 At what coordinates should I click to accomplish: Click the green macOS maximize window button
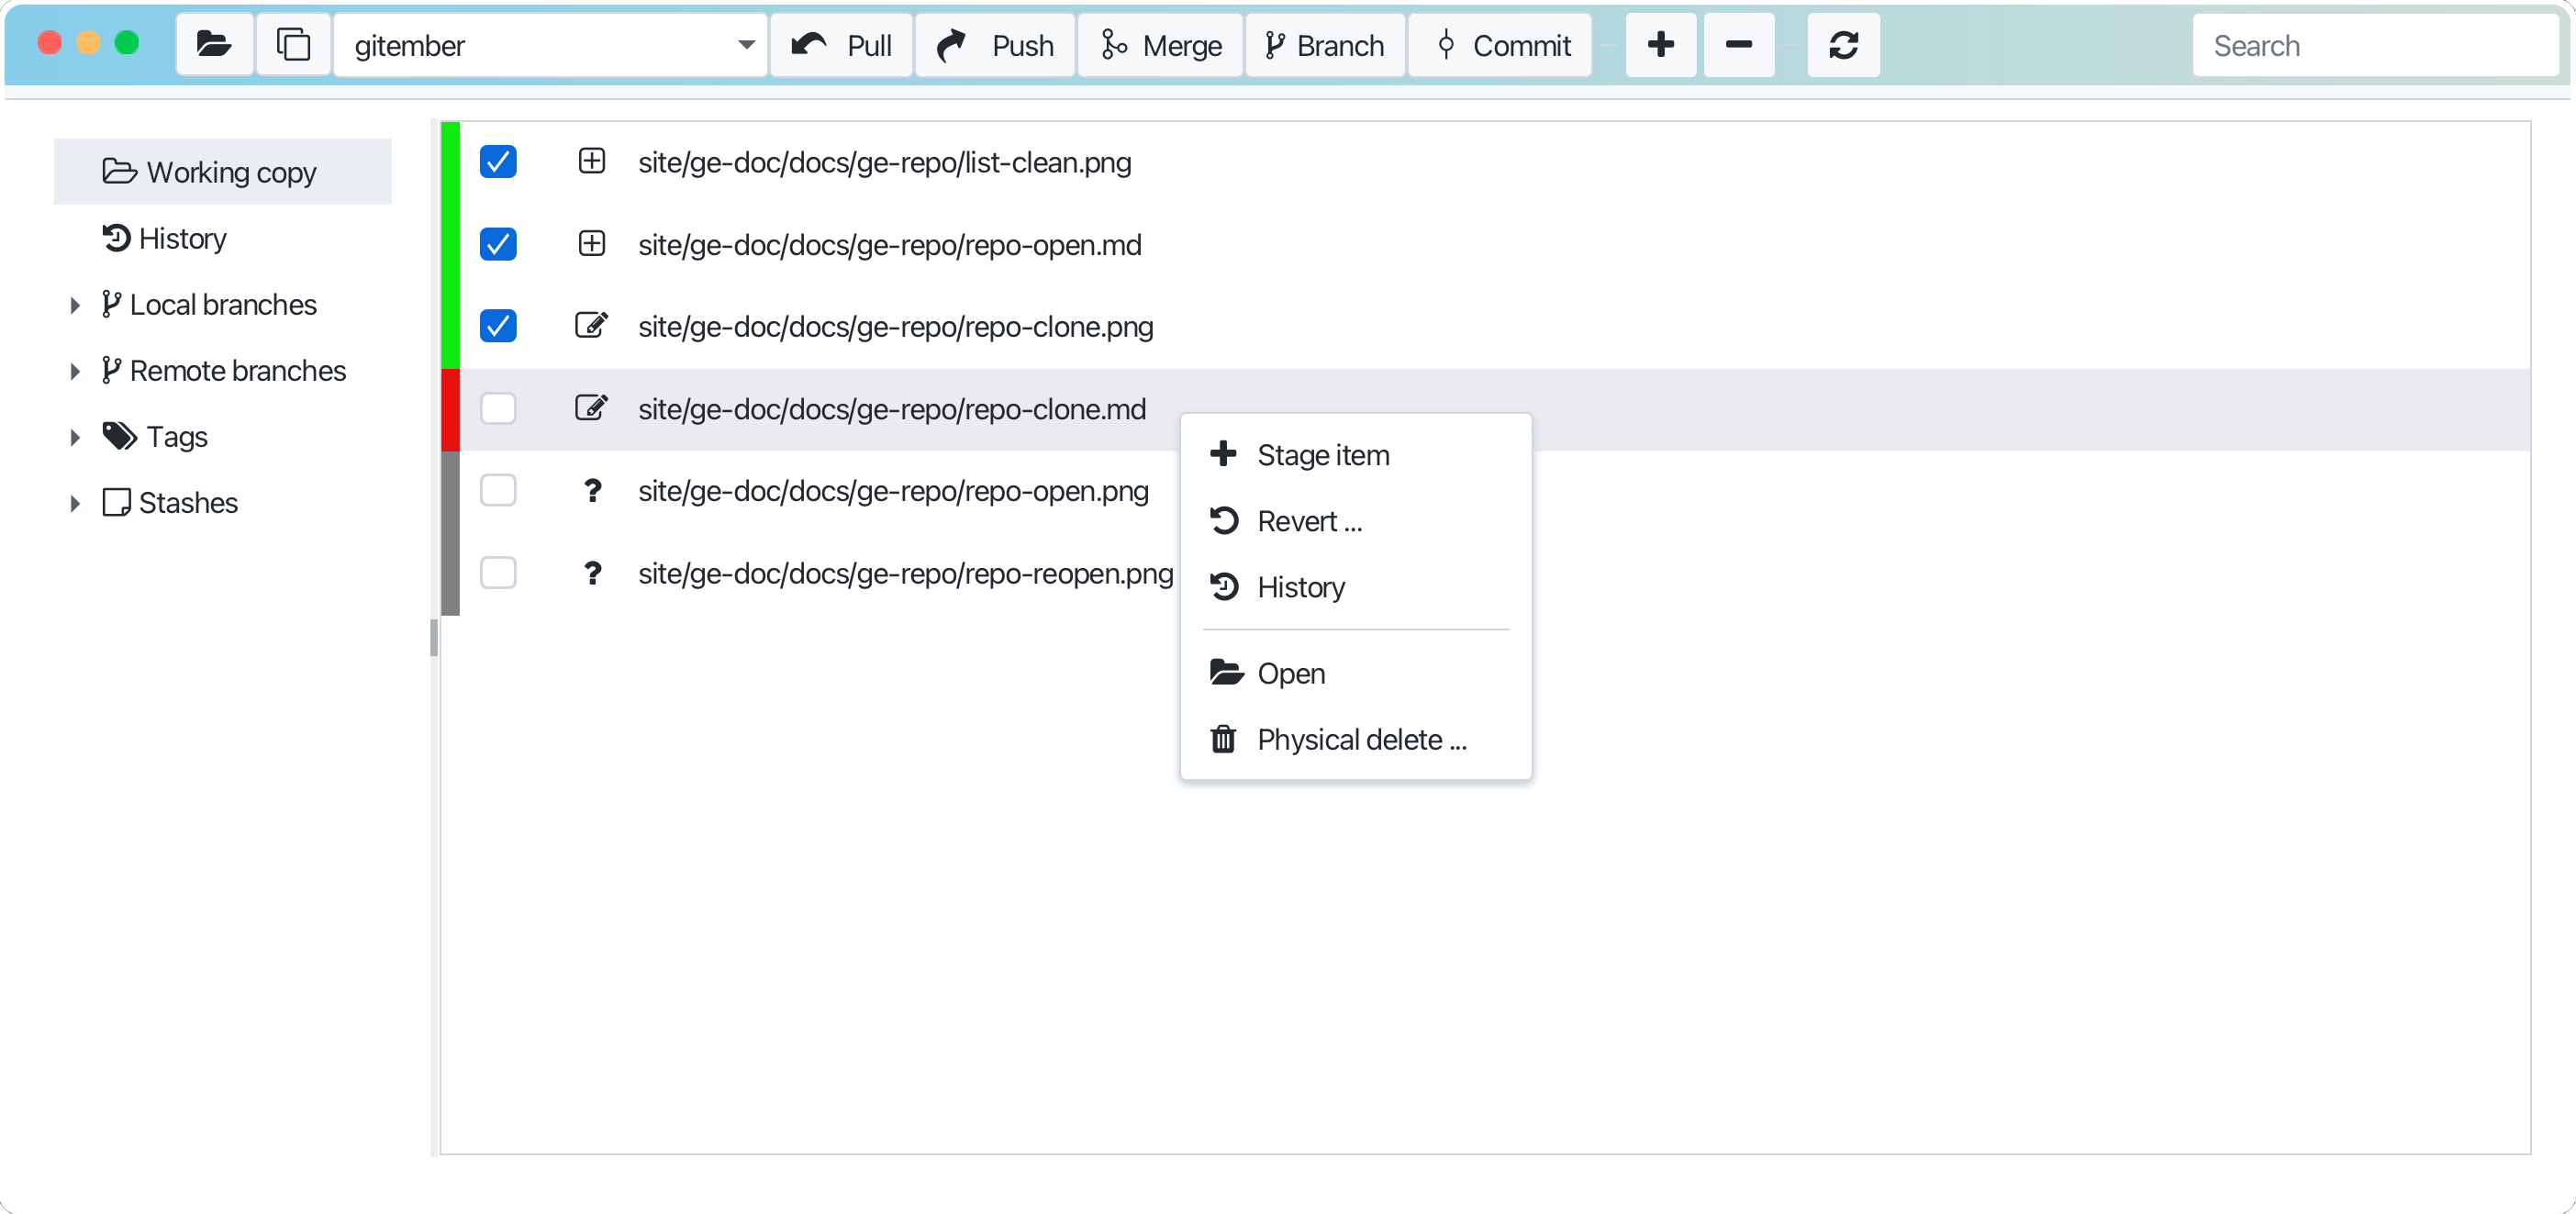[x=127, y=42]
